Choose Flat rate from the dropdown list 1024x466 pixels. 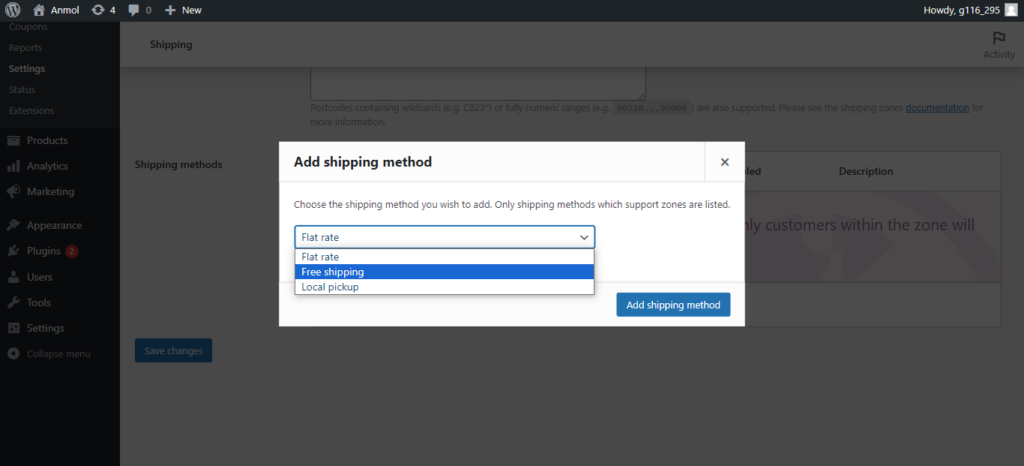444,256
